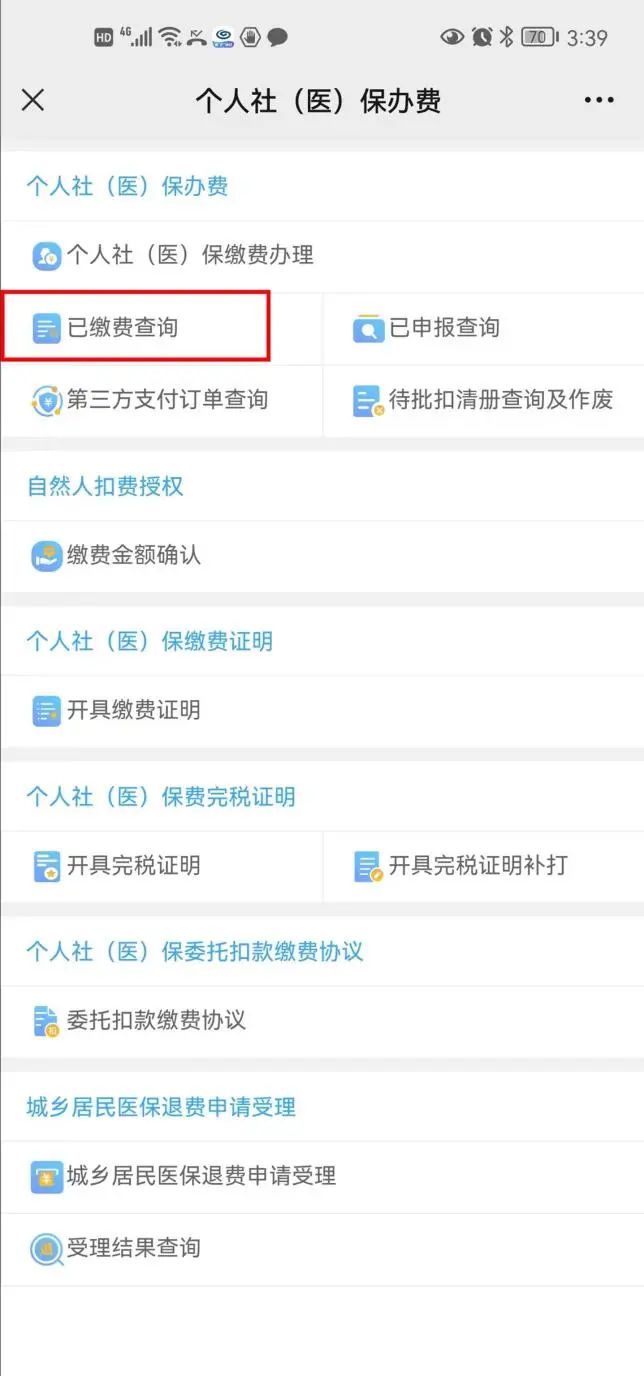Click the 个人社（医）保缴费办理 icon

click(x=46, y=256)
